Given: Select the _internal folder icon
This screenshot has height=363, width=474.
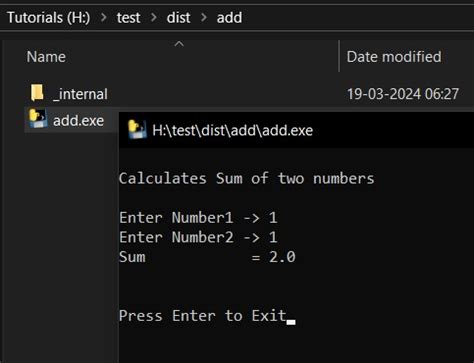Looking at the screenshot, I should click(x=37, y=92).
